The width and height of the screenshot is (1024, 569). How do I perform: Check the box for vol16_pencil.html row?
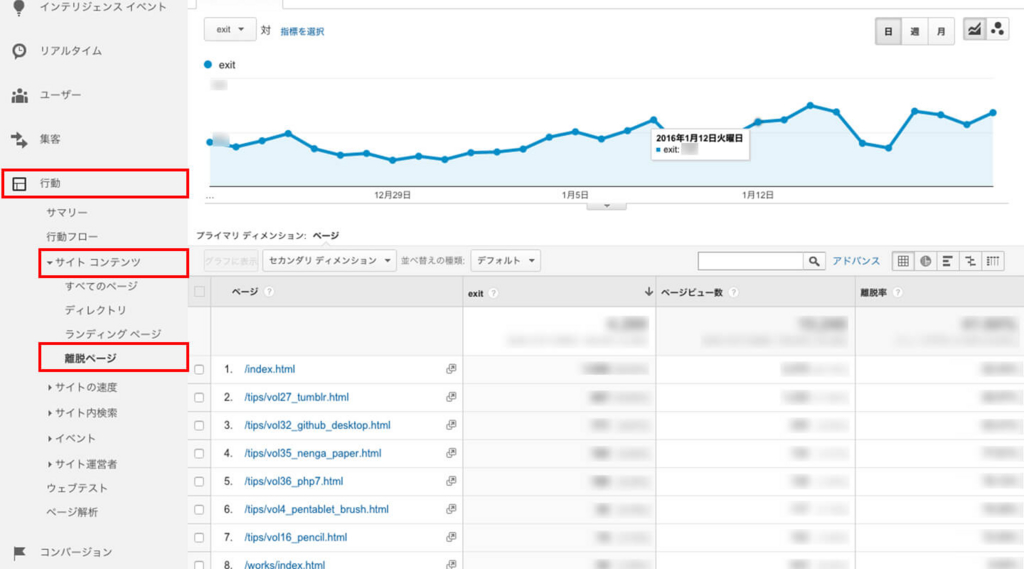pyautogui.click(x=199, y=538)
